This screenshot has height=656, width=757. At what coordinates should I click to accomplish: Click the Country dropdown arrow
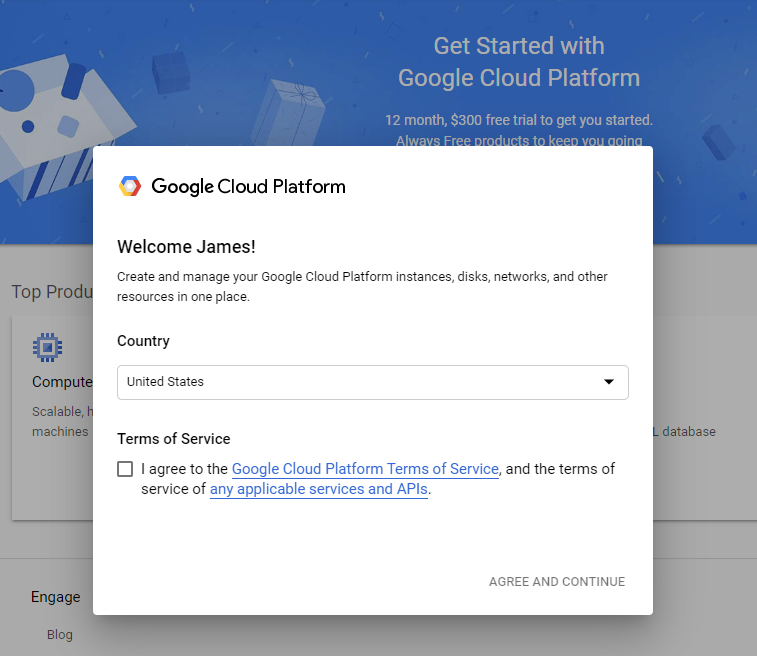609,382
